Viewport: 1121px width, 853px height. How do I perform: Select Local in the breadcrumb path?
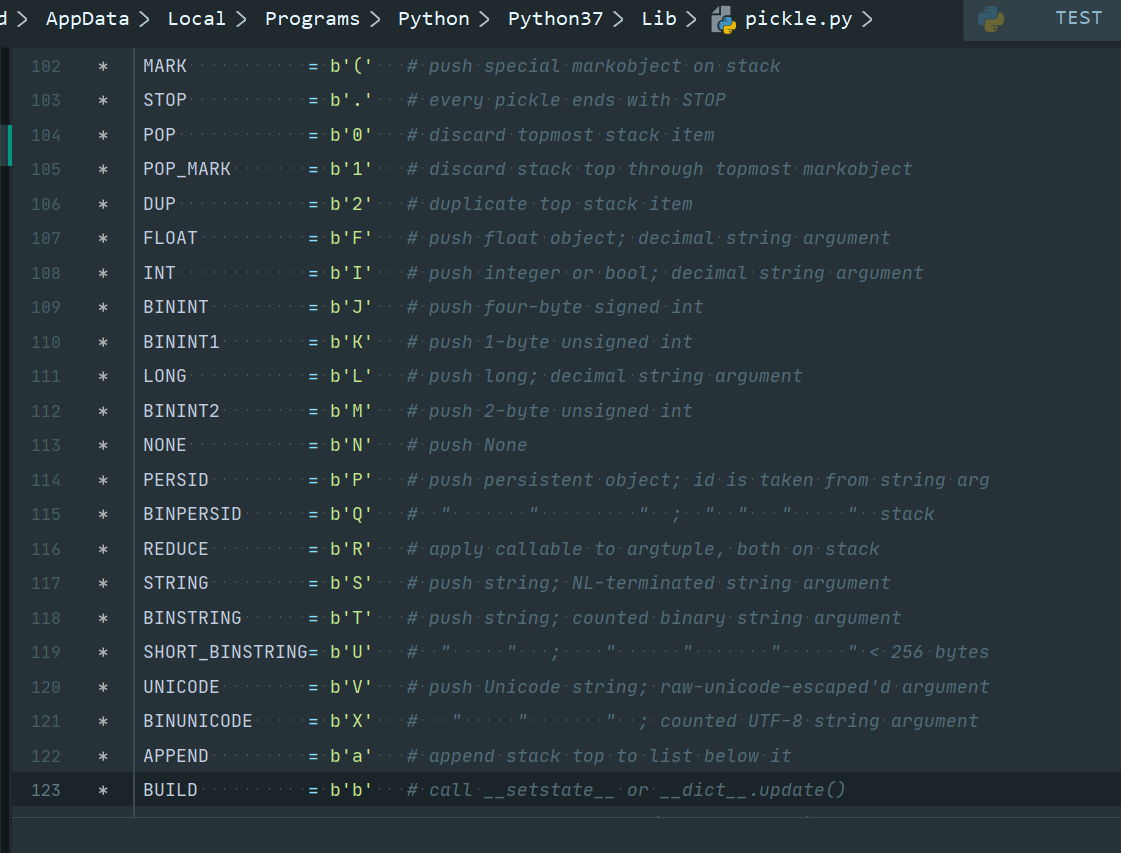pos(196,19)
